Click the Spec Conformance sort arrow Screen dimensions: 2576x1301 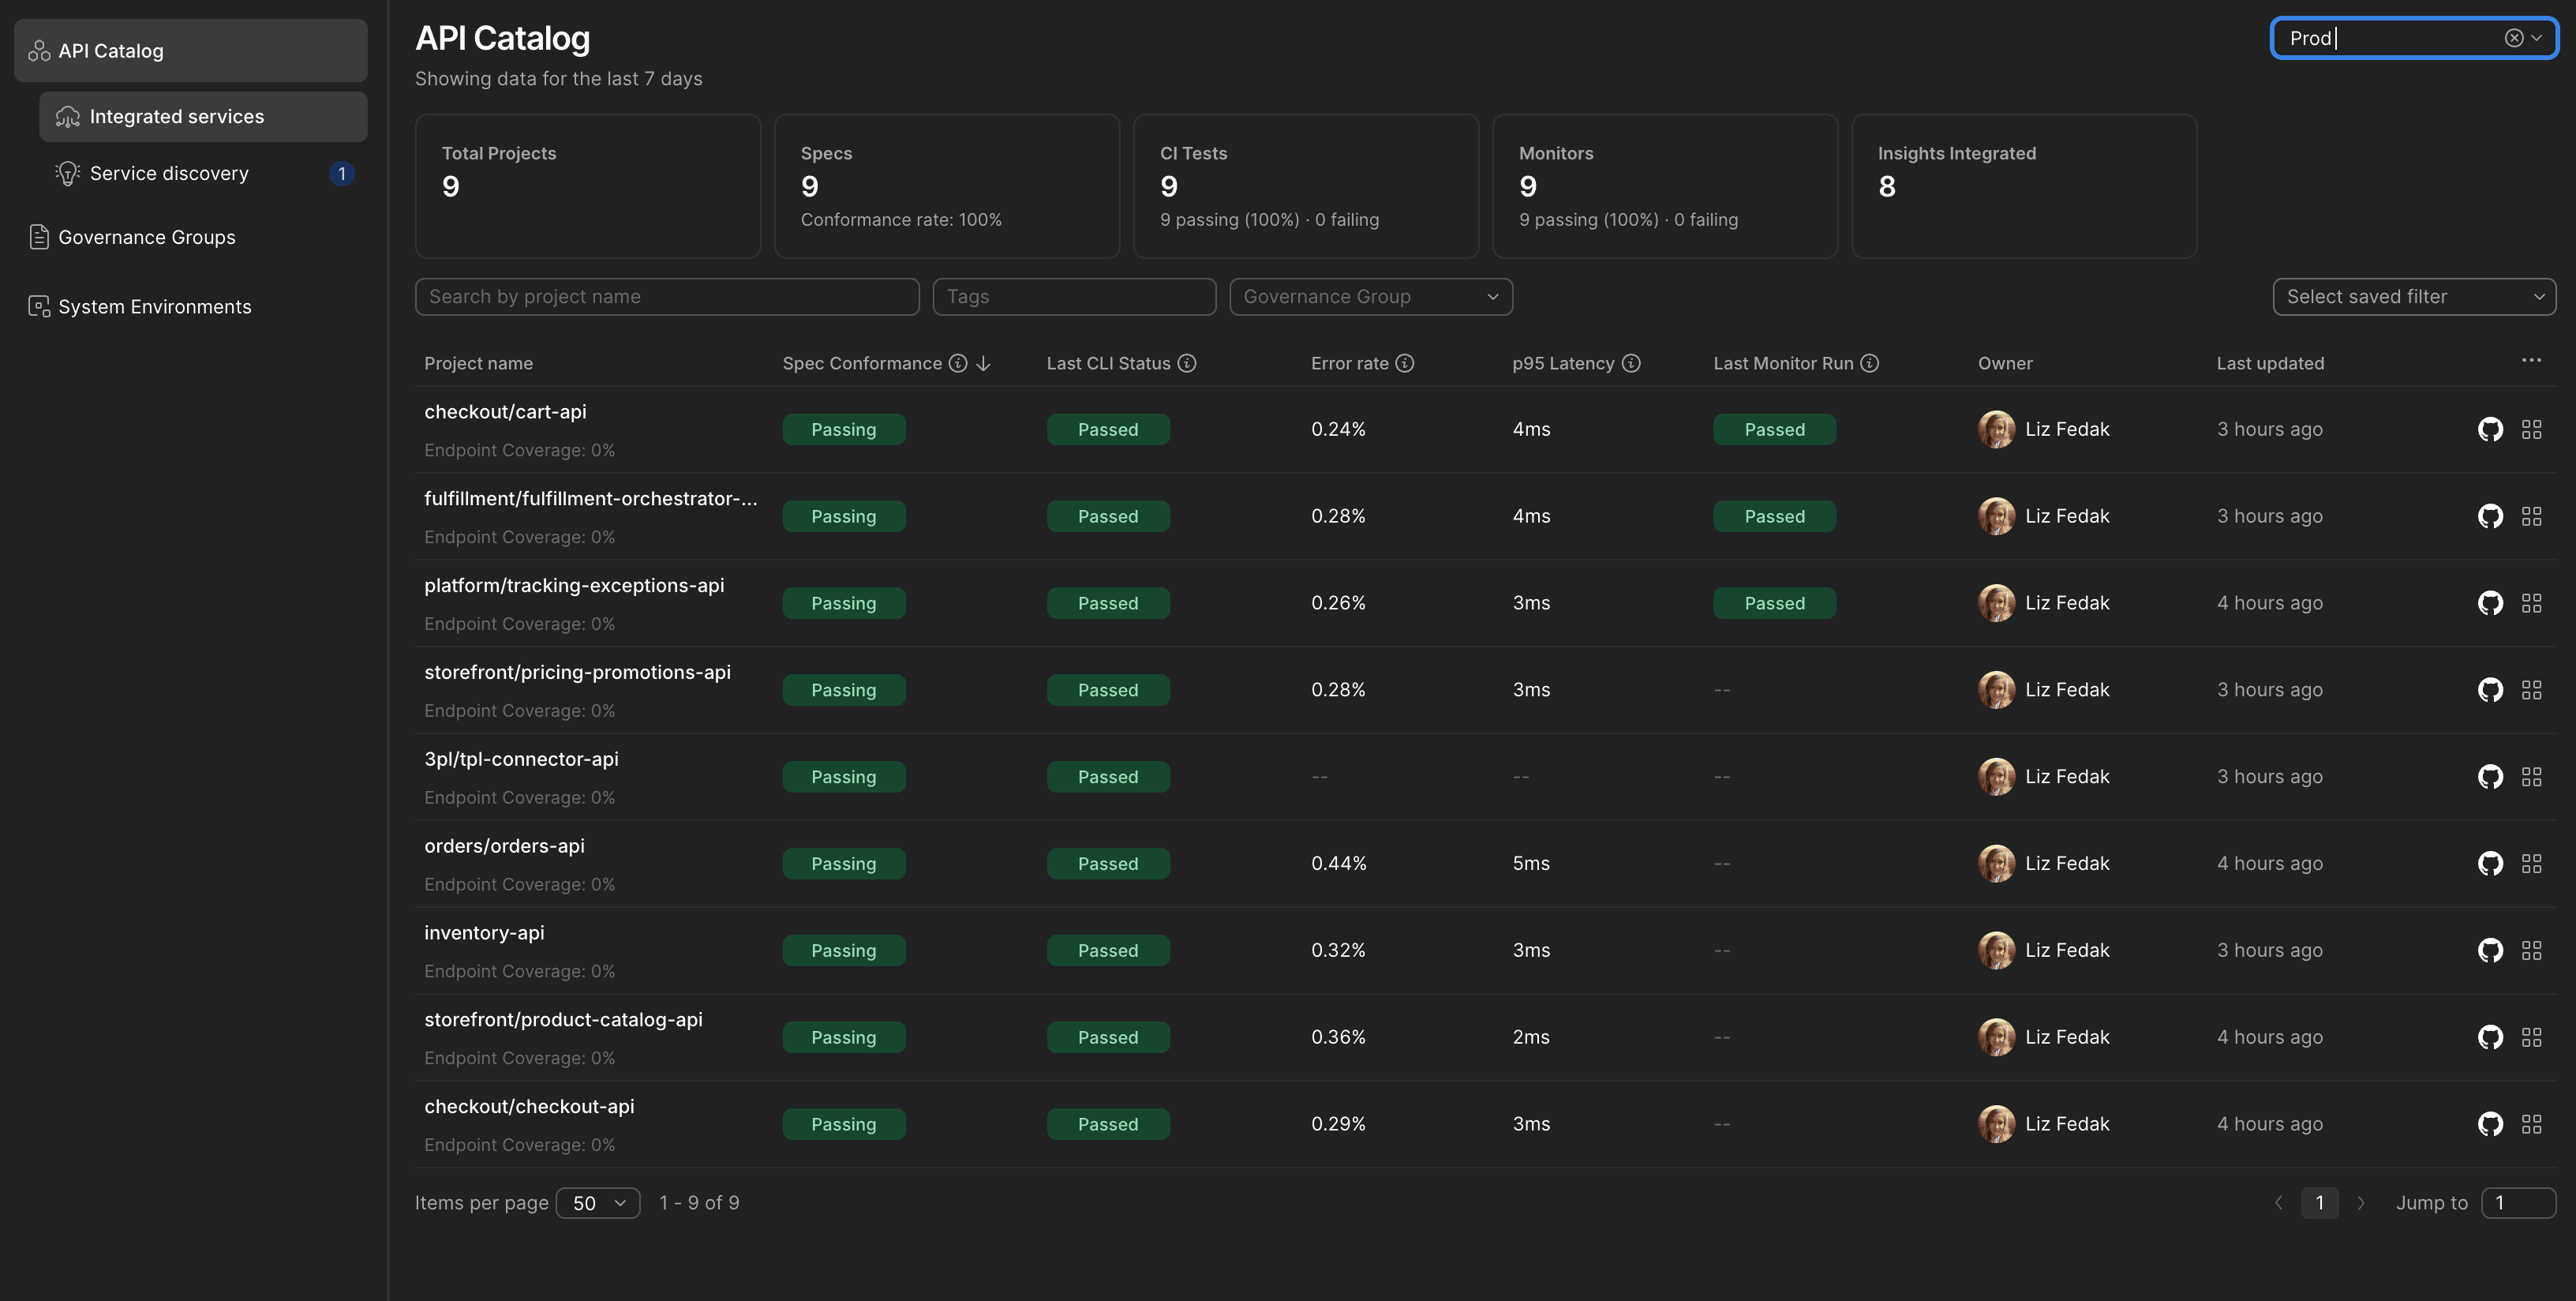(984, 363)
